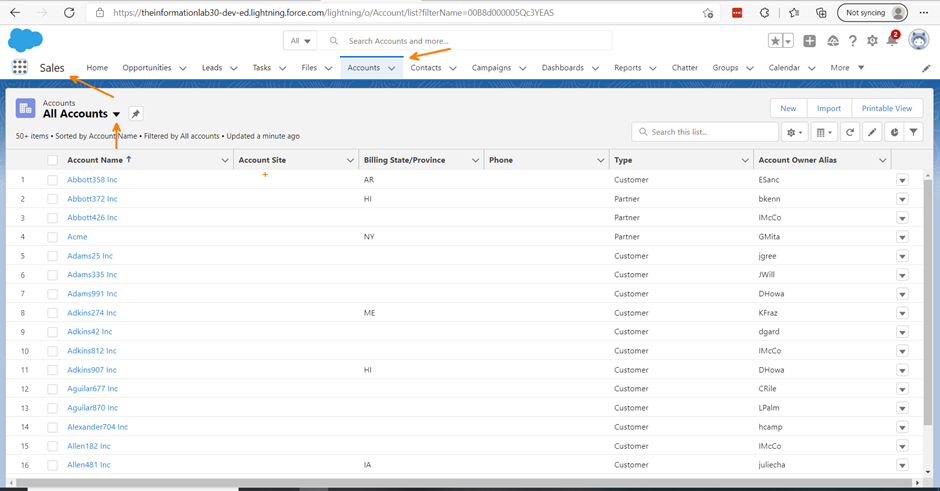Open the App Launcher grid icon
Screen dimensions: 940x491
click(19, 67)
